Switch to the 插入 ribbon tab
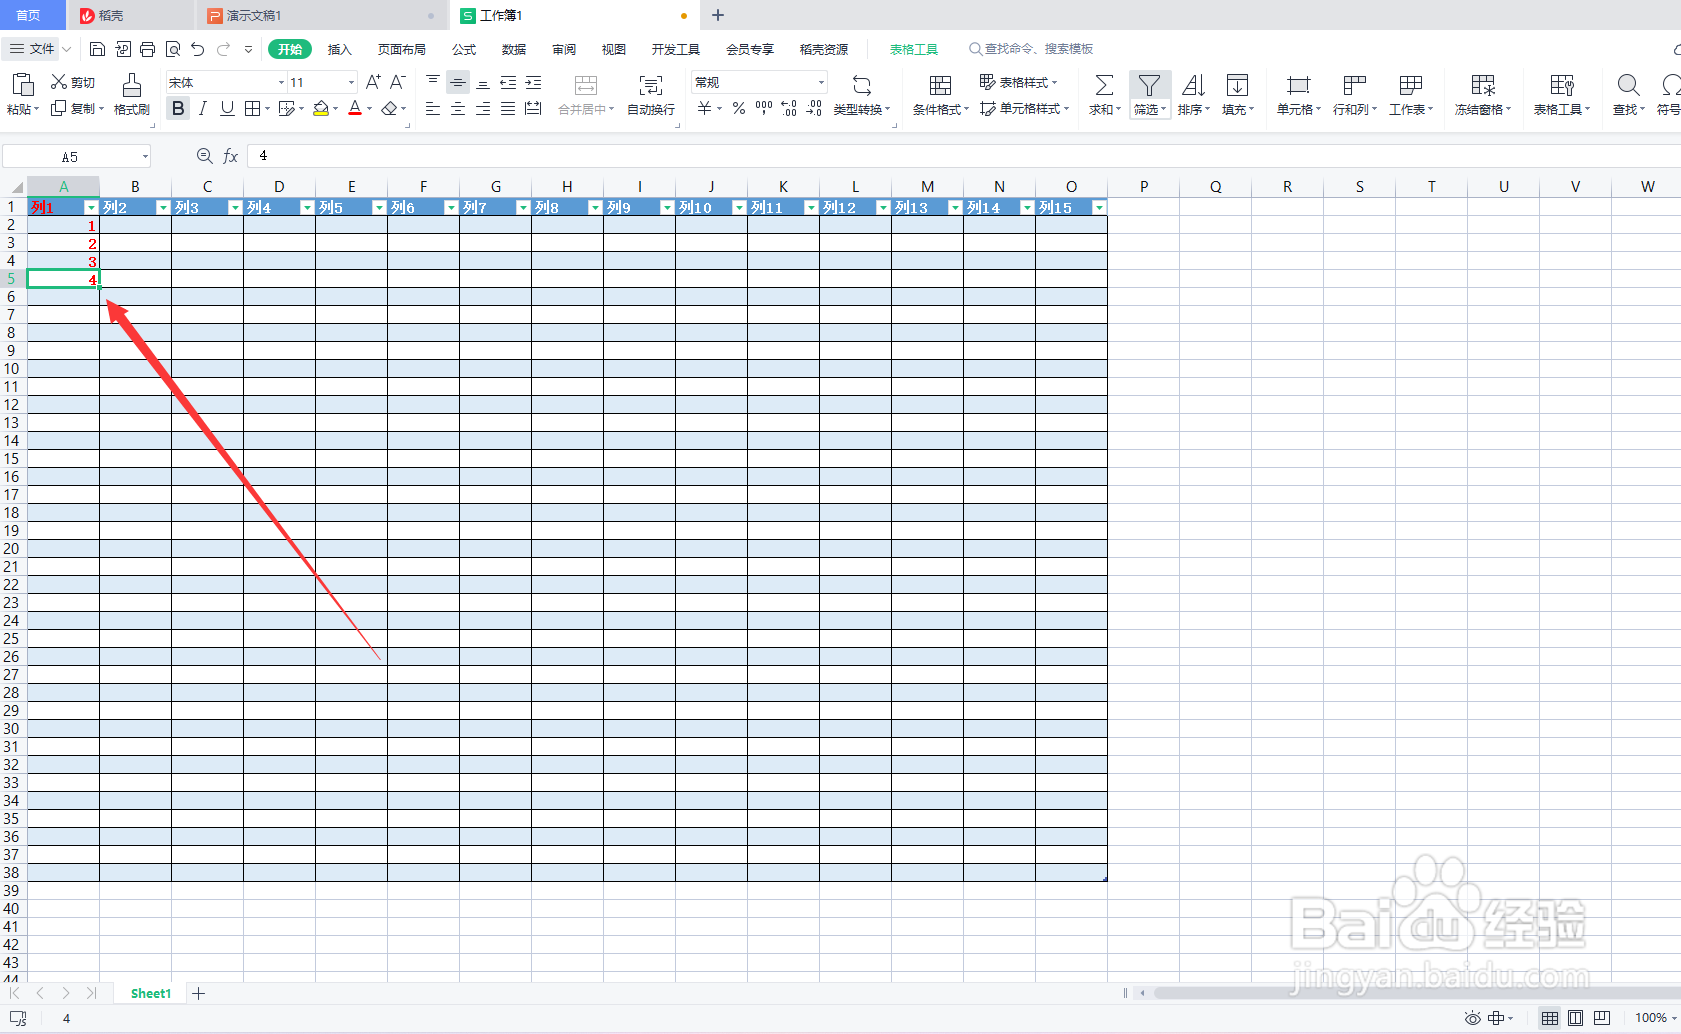1681x1034 pixels. pyautogui.click(x=340, y=49)
